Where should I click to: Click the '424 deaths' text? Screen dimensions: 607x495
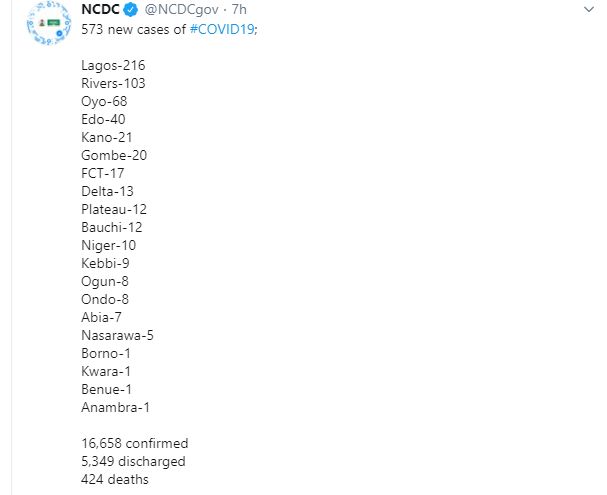115,479
